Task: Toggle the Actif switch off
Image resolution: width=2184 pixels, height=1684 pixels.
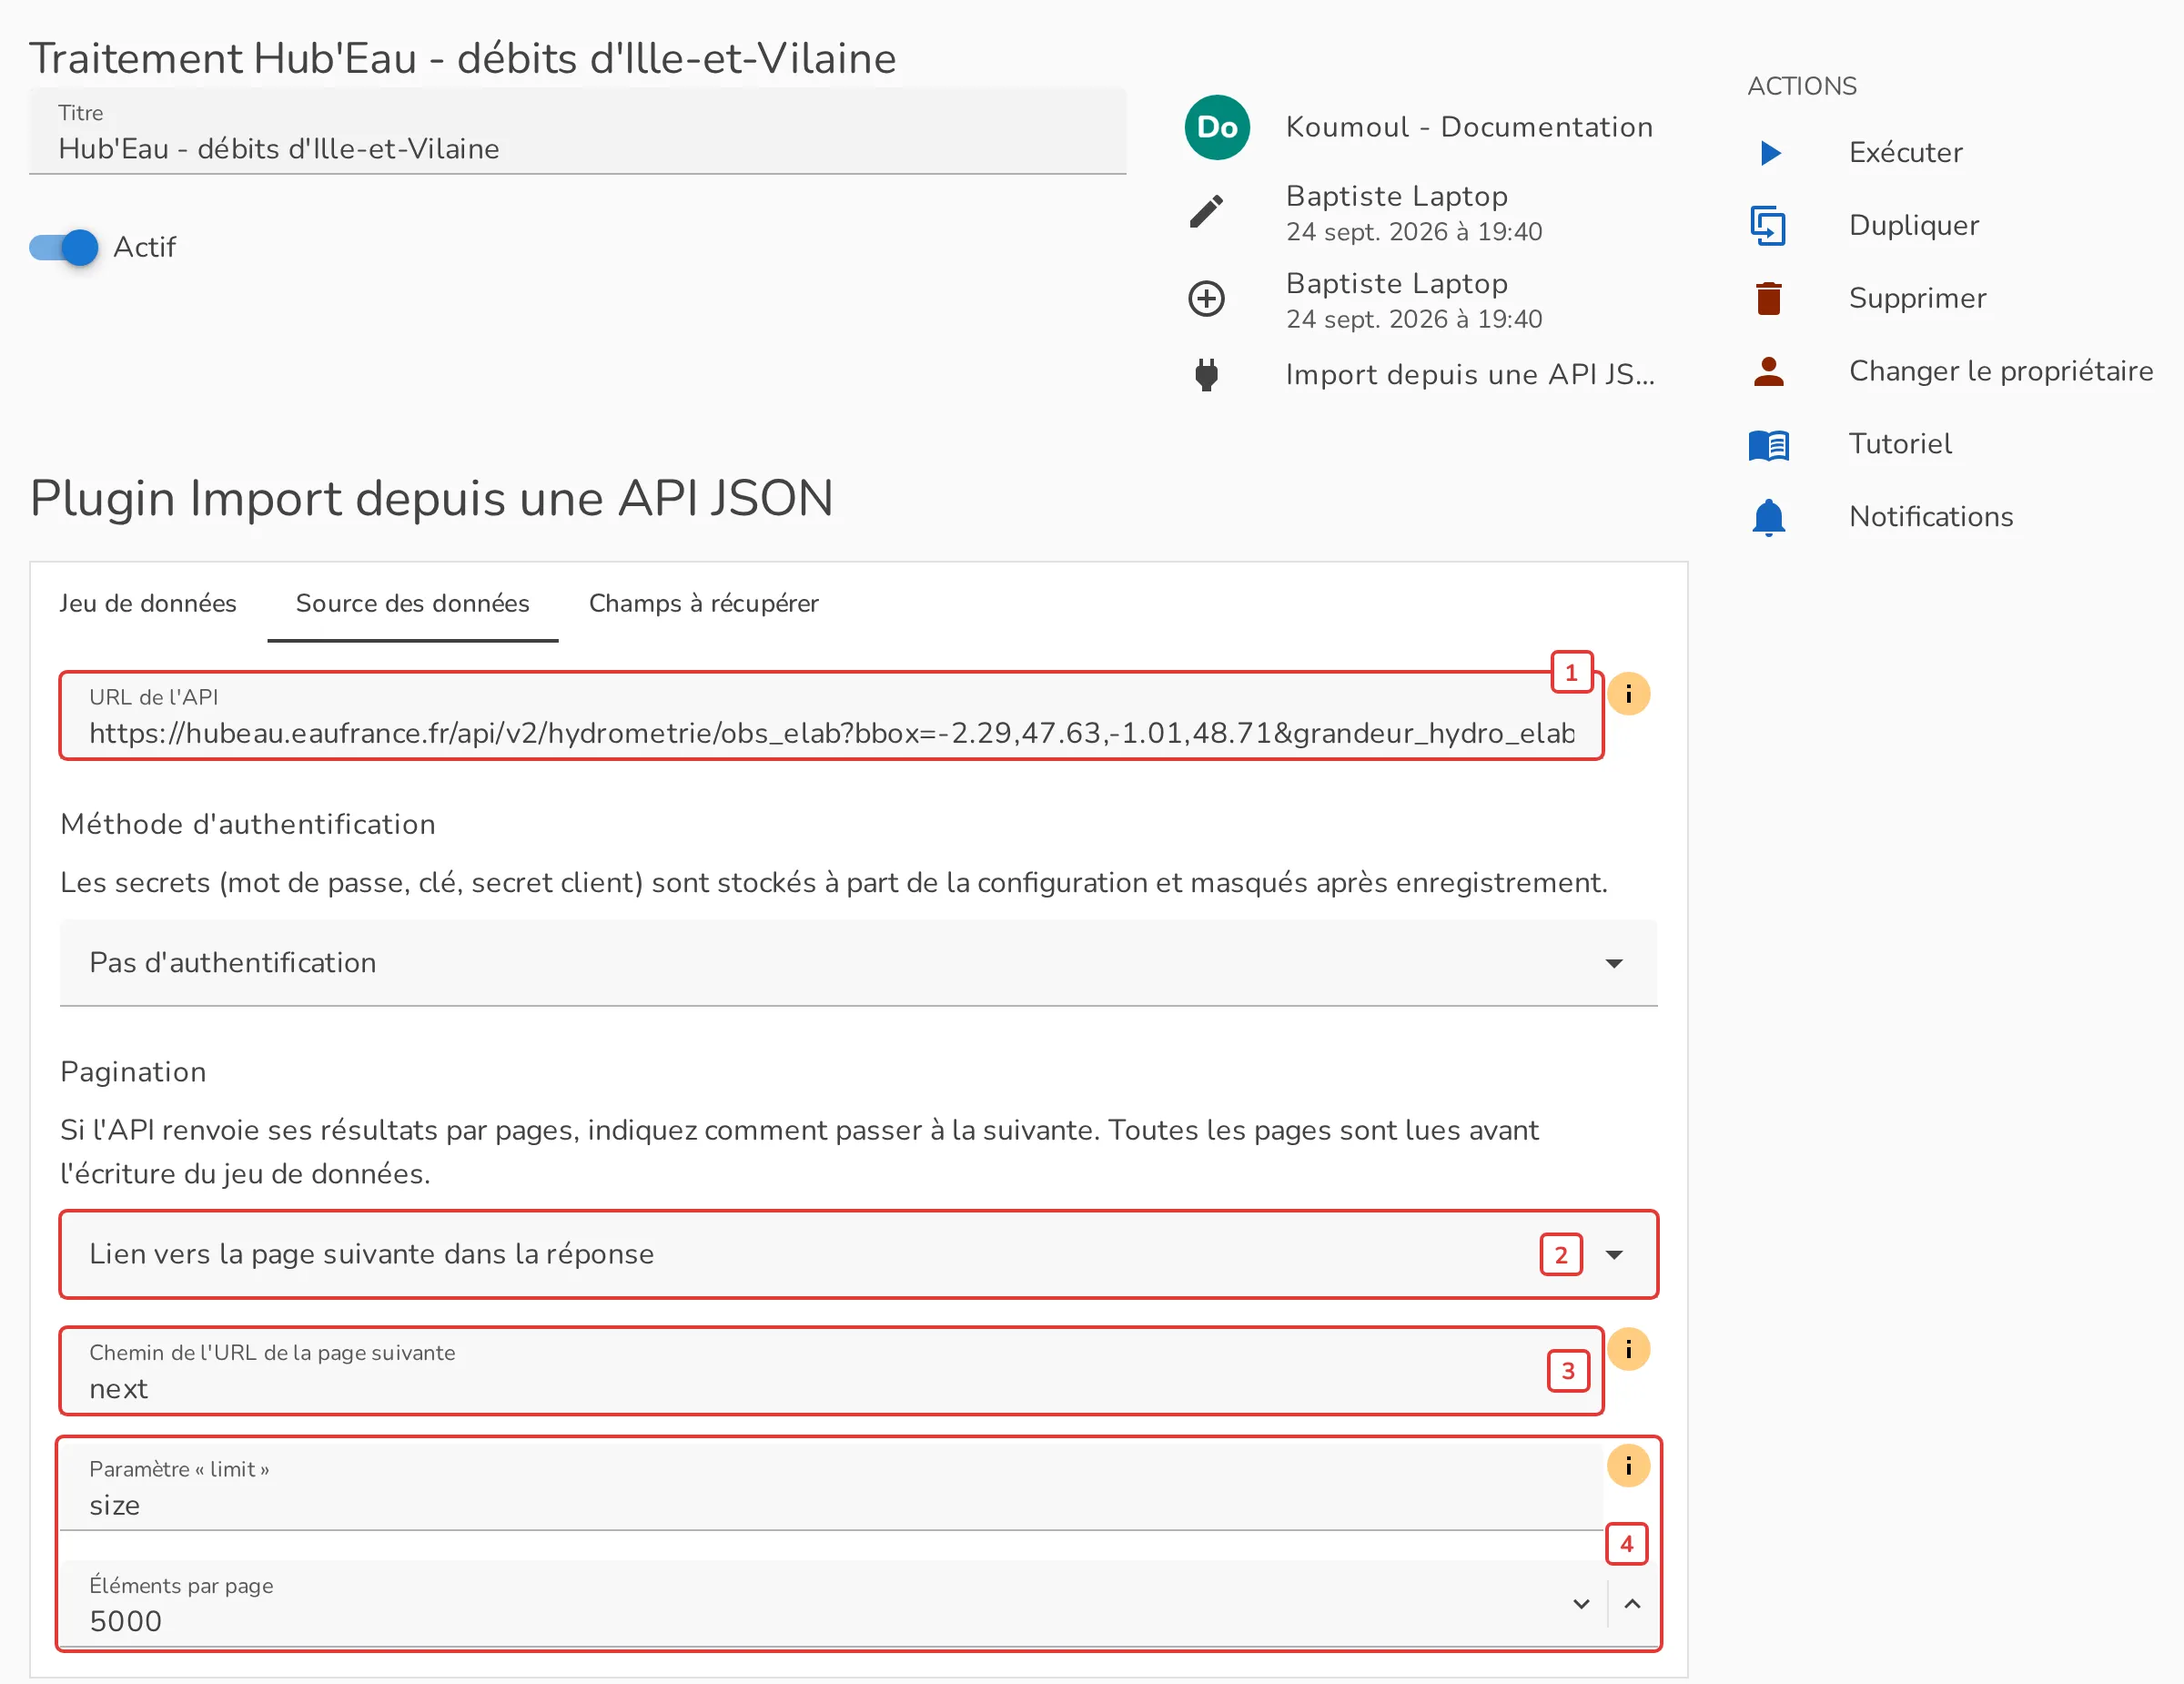Action: [64, 247]
